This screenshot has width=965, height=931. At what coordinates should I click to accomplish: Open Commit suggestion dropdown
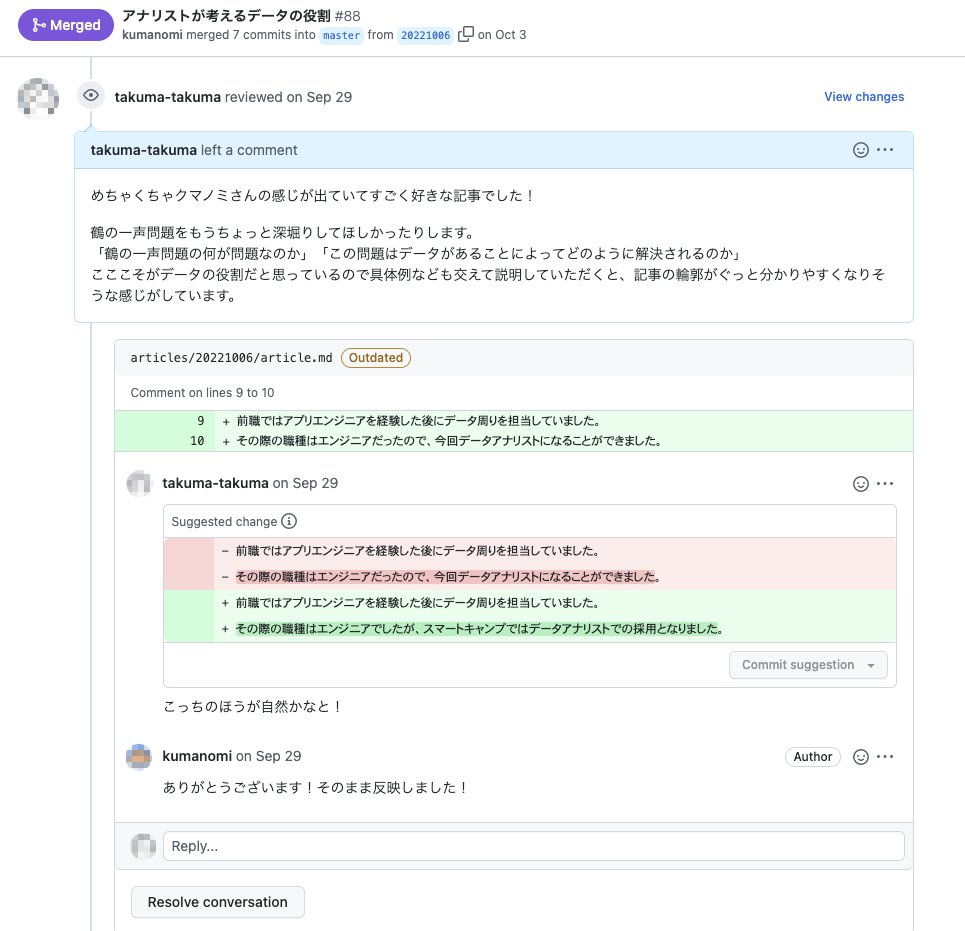pyautogui.click(x=808, y=665)
